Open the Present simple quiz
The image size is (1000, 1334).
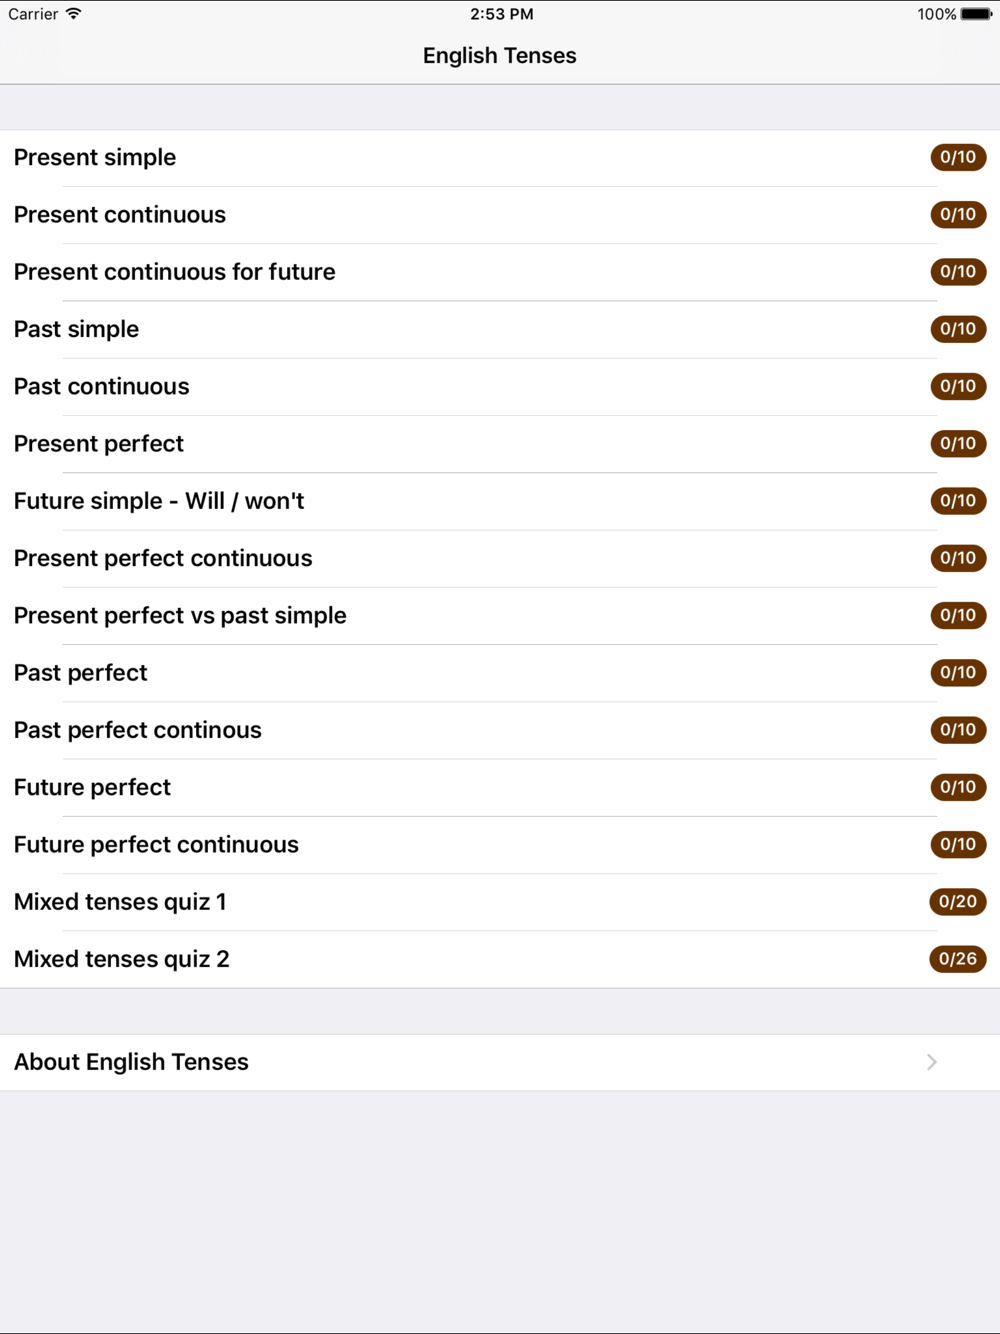[95, 158]
